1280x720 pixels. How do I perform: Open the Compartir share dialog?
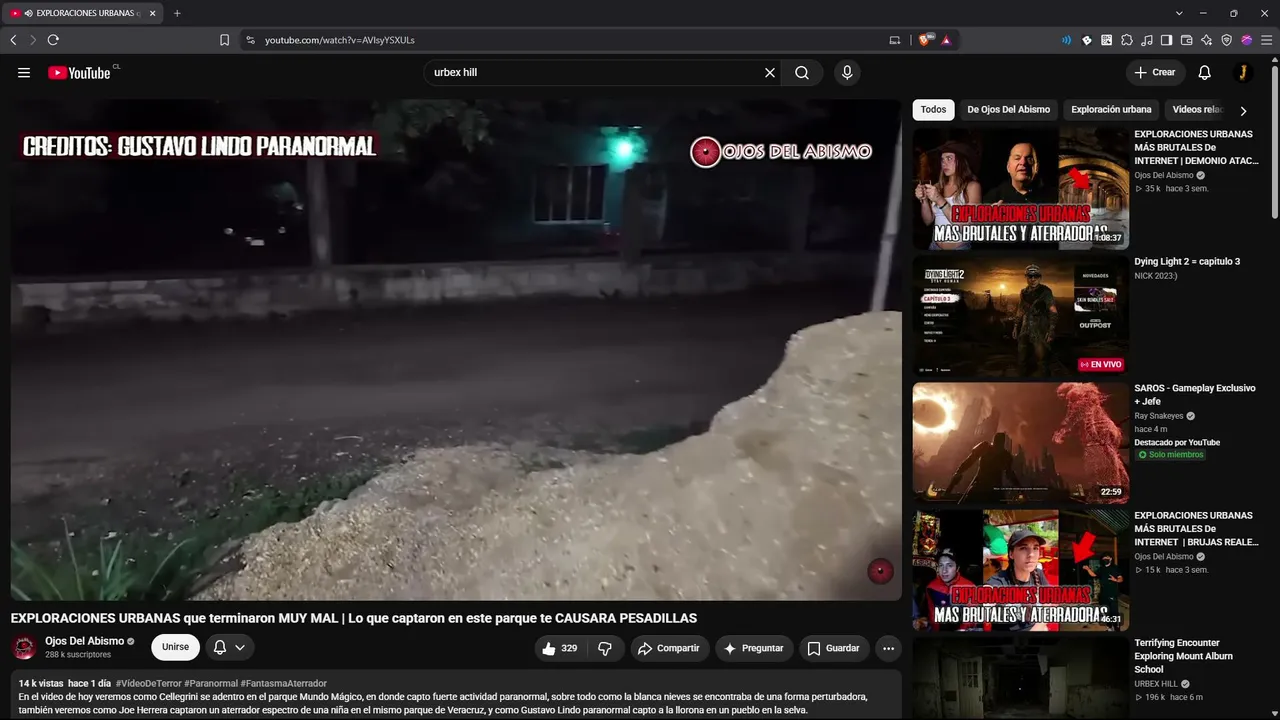669,648
